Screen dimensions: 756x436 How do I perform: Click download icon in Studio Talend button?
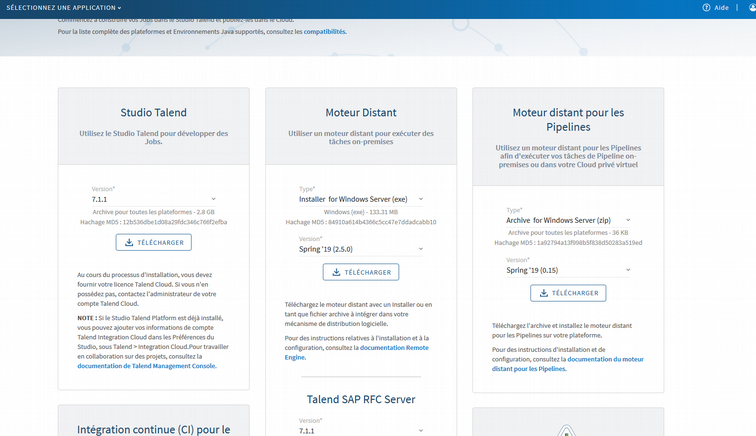[x=129, y=242]
